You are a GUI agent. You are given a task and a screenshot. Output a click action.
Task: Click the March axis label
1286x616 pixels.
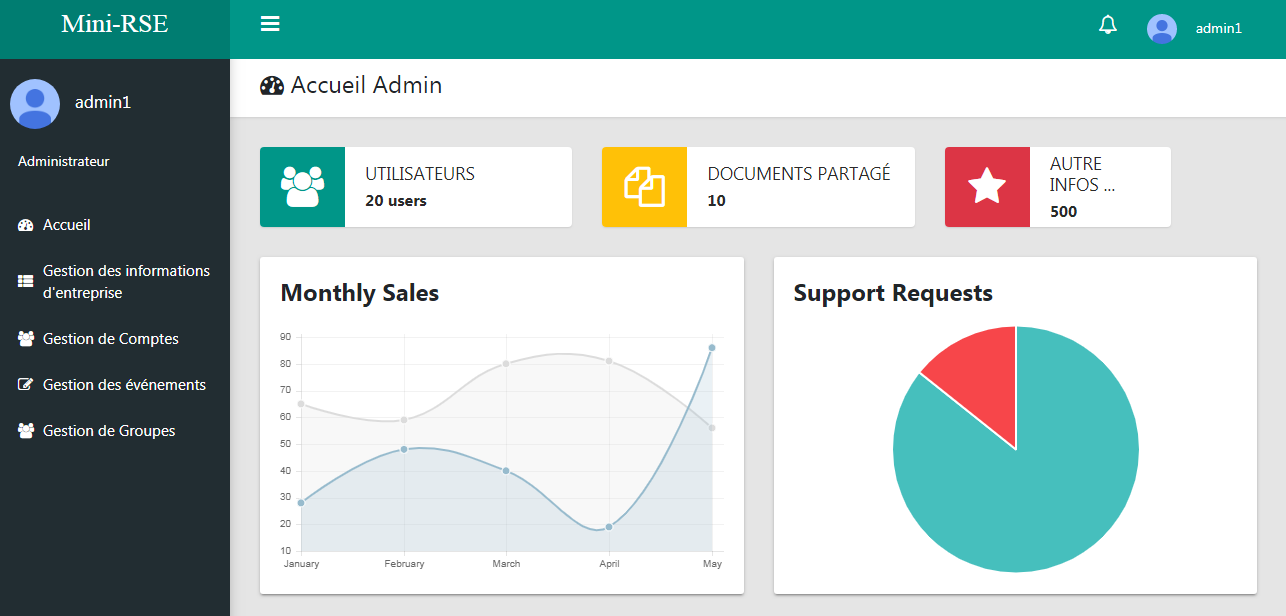(506, 564)
